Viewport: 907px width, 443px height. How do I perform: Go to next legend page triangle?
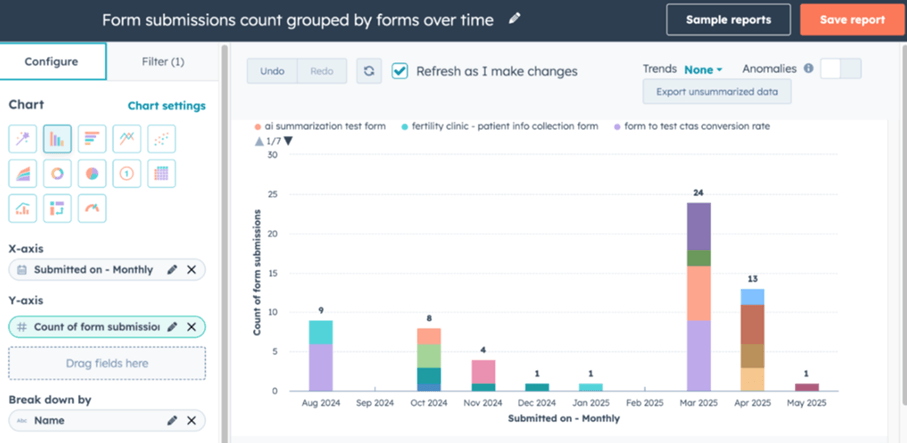pos(288,141)
